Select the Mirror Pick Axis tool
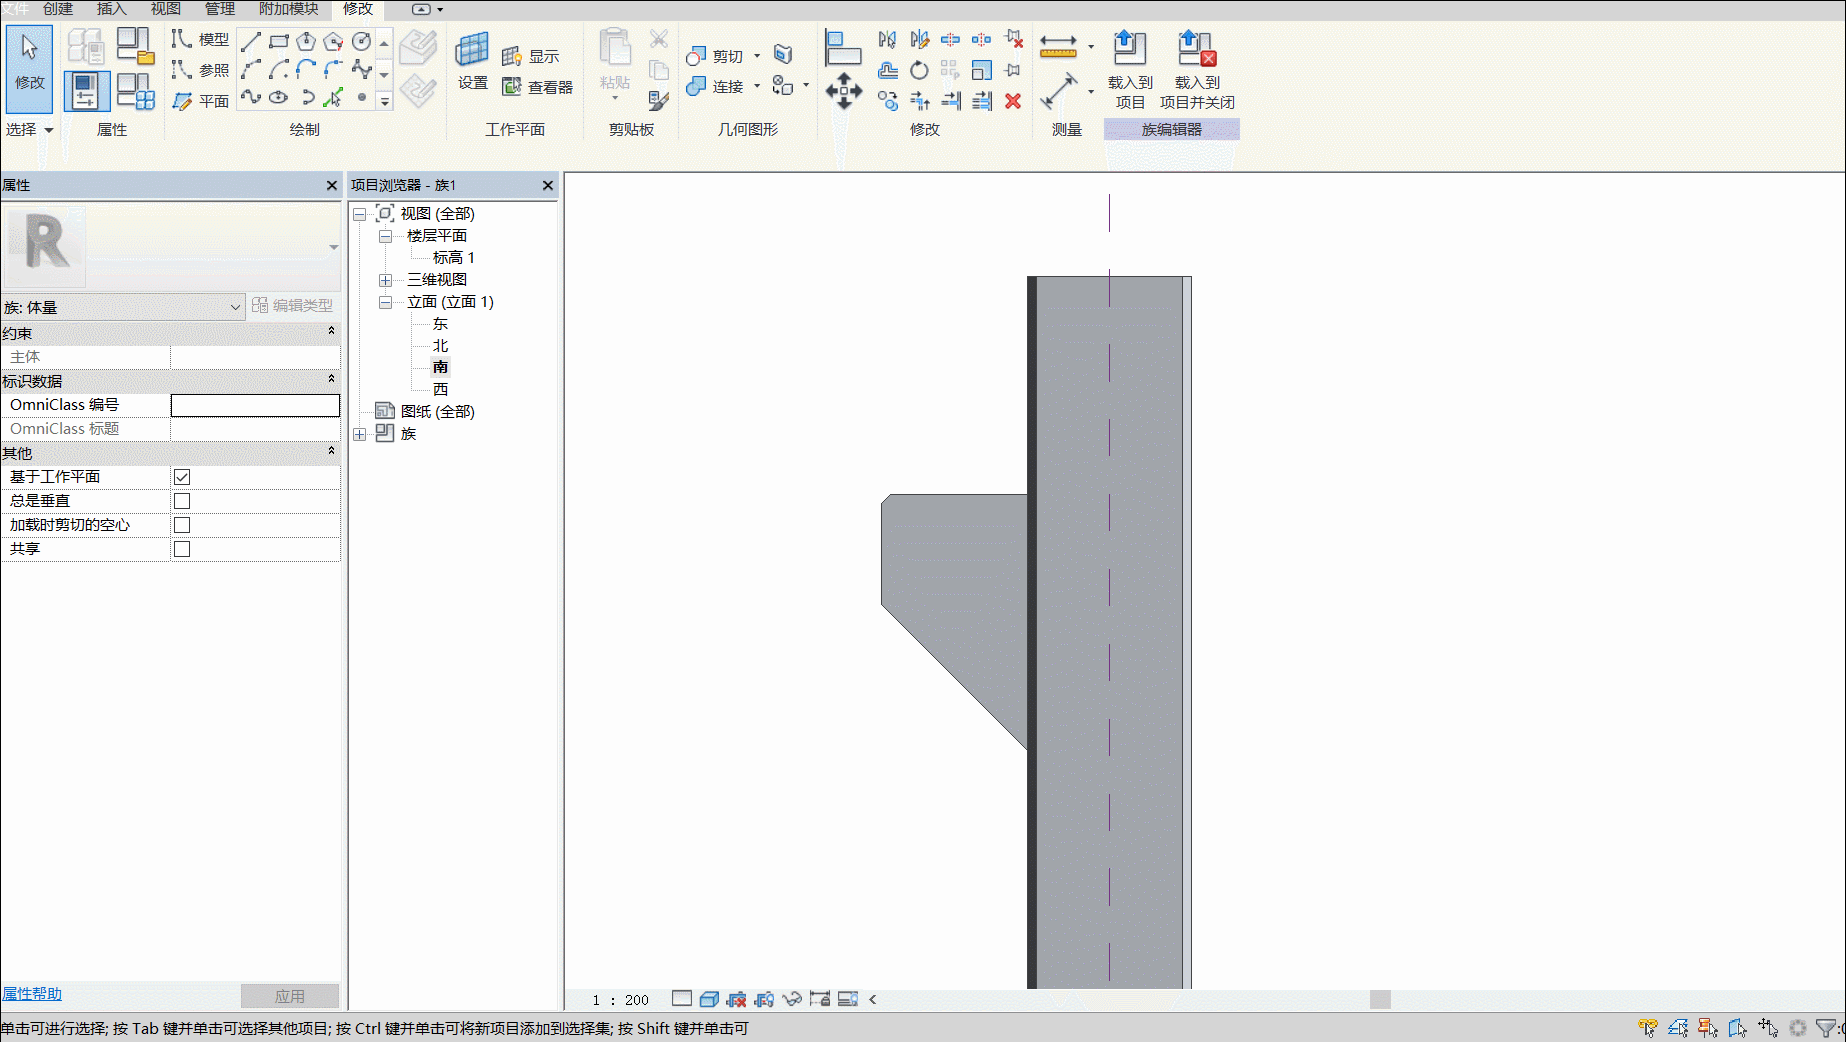Image resolution: width=1846 pixels, height=1042 pixels. click(887, 40)
